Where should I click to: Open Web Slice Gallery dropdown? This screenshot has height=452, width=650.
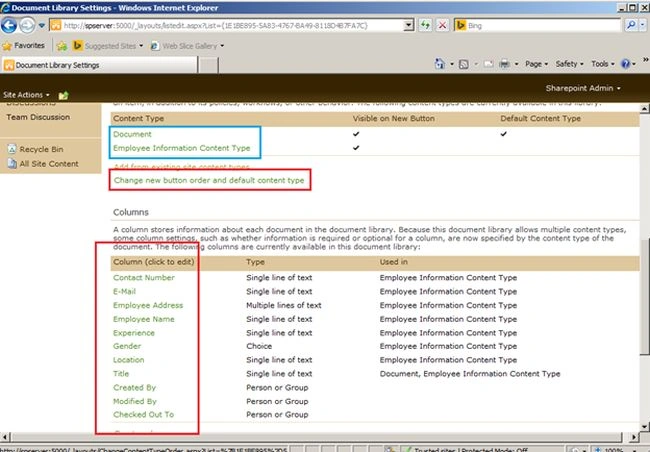[x=187, y=46]
